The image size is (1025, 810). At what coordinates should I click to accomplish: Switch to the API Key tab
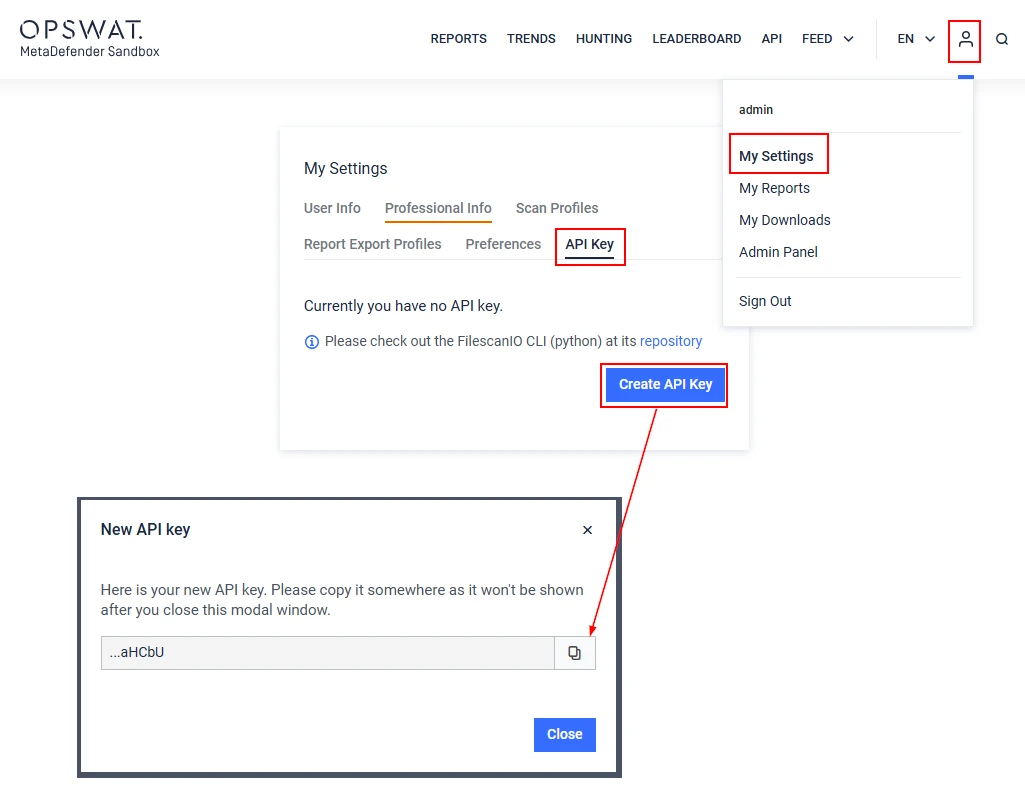tap(590, 244)
